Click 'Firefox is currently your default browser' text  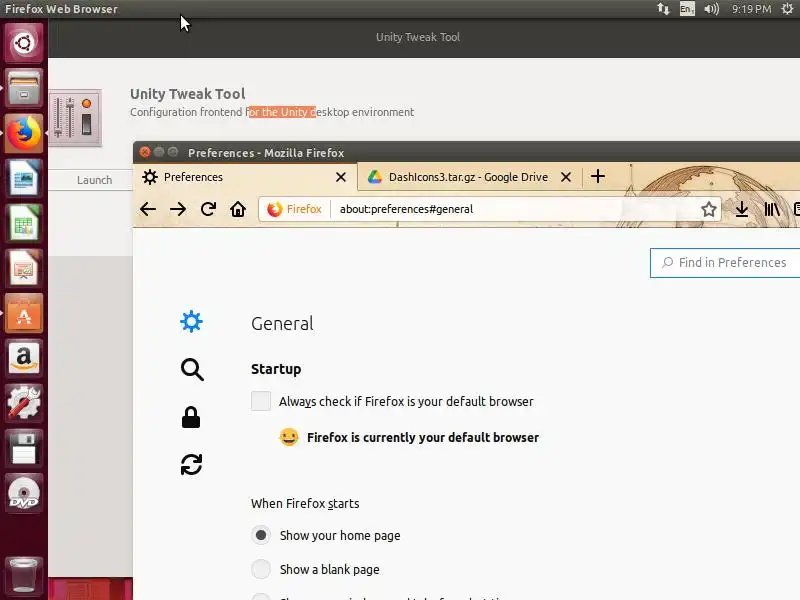423,437
